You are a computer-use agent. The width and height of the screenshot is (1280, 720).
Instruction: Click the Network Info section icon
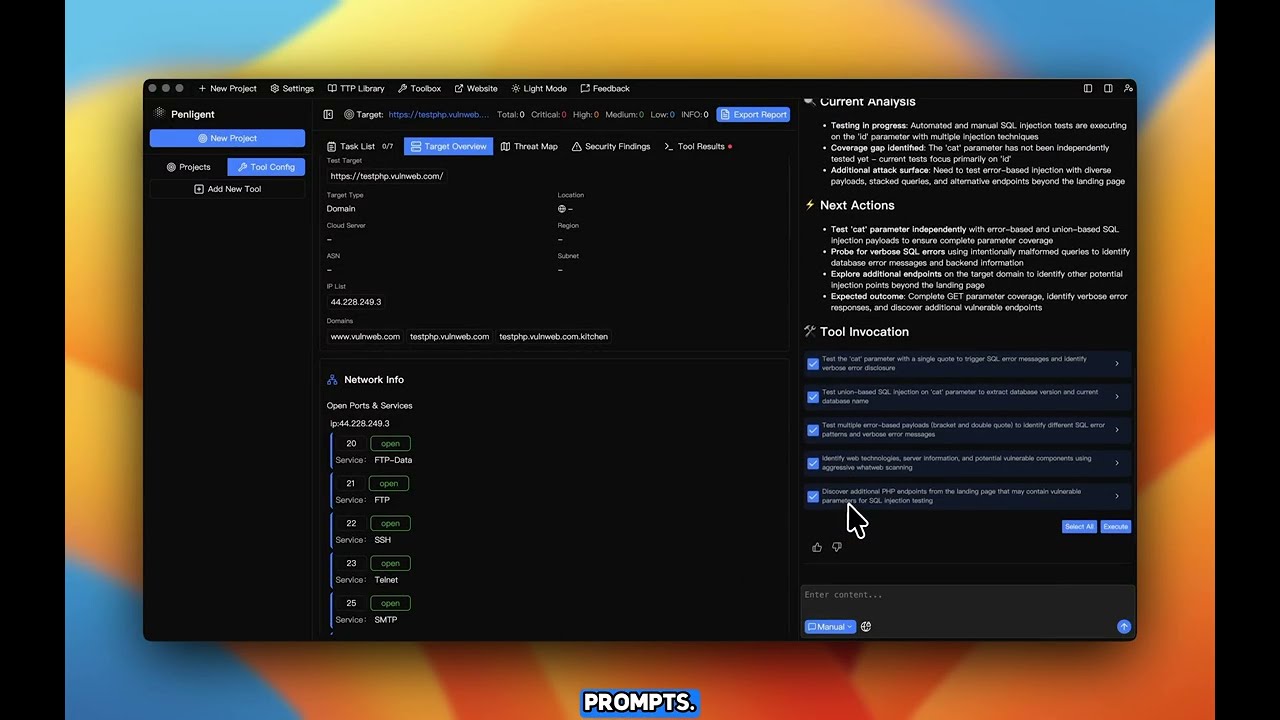(333, 380)
